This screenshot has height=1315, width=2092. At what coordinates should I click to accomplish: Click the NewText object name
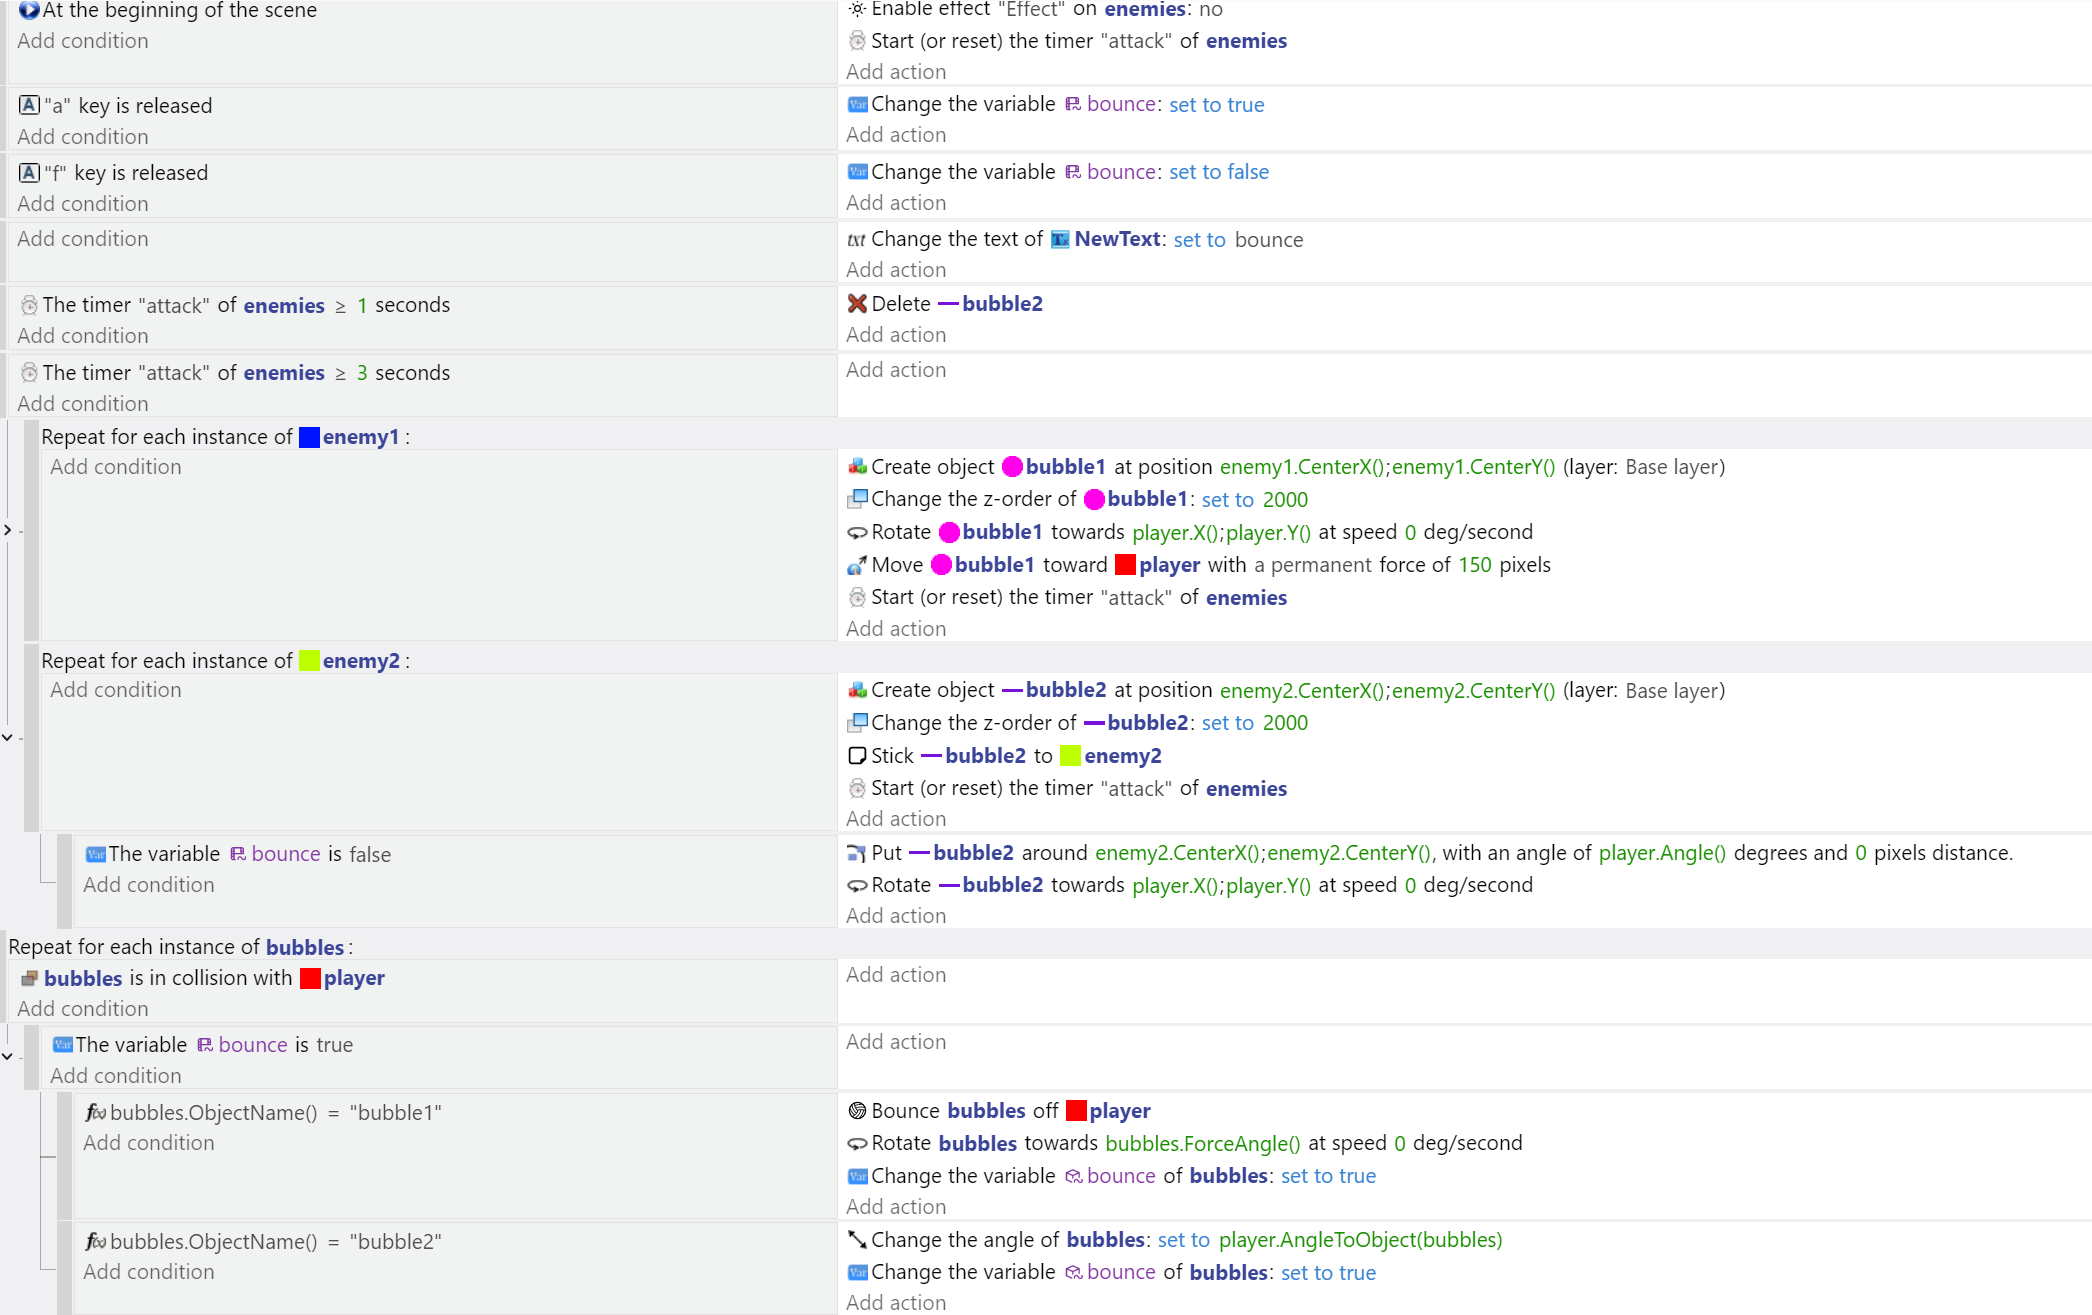1117,239
